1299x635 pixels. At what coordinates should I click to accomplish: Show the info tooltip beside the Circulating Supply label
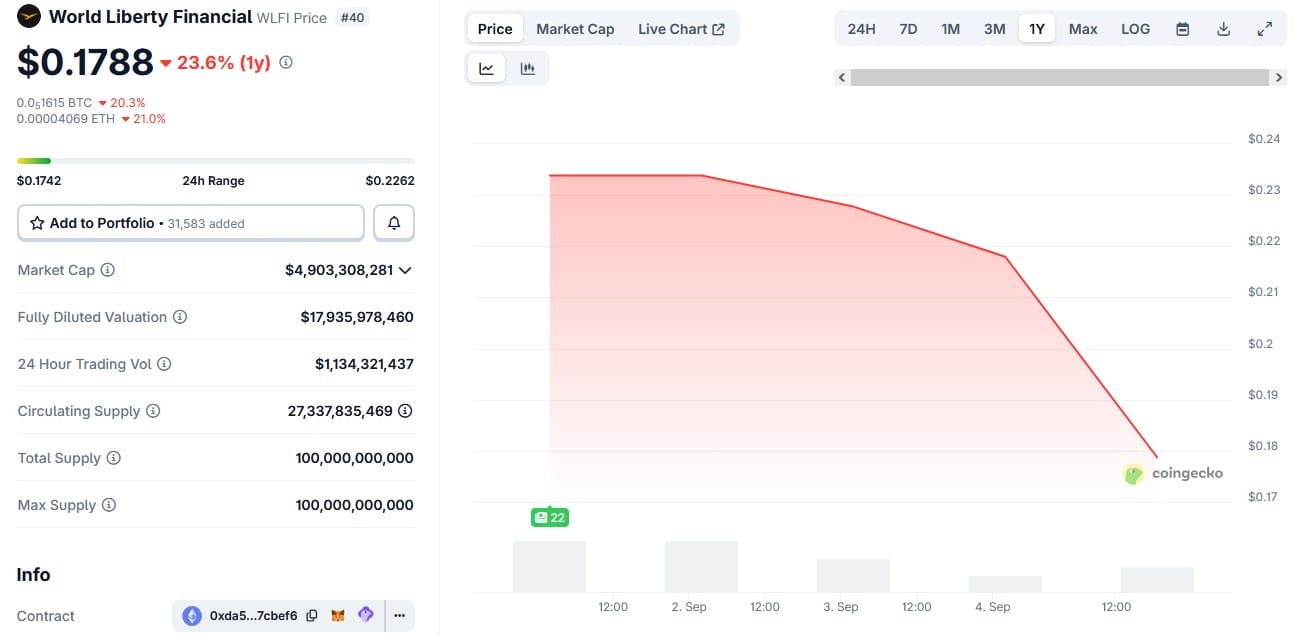pyautogui.click(x=153, y=411)
